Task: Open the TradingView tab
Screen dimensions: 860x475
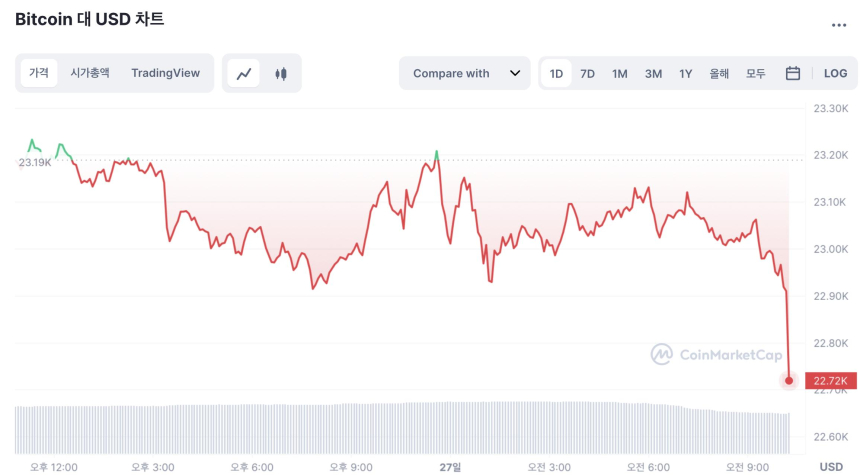Action: tap(165, 73)
